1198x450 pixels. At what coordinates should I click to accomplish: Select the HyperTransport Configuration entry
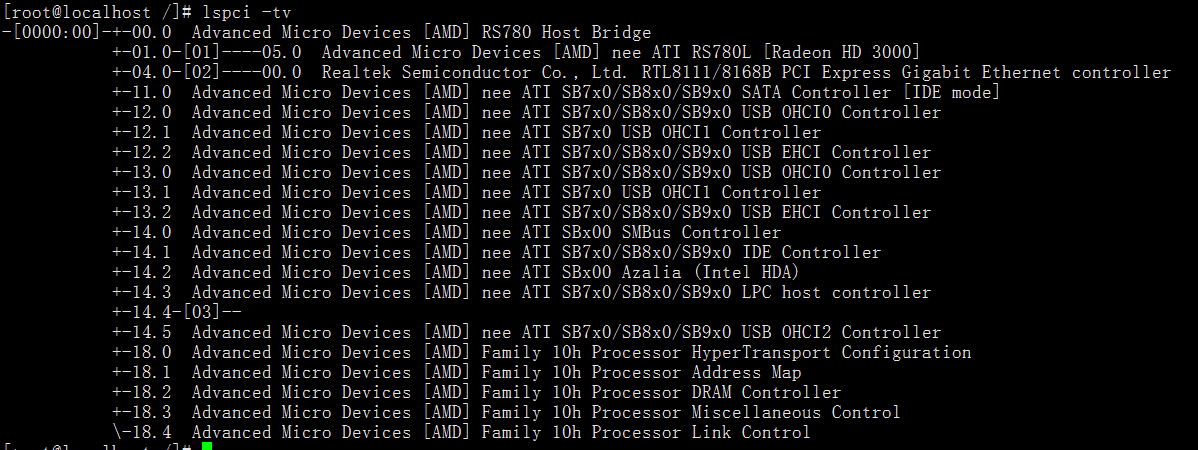click(x=580, y=352)
